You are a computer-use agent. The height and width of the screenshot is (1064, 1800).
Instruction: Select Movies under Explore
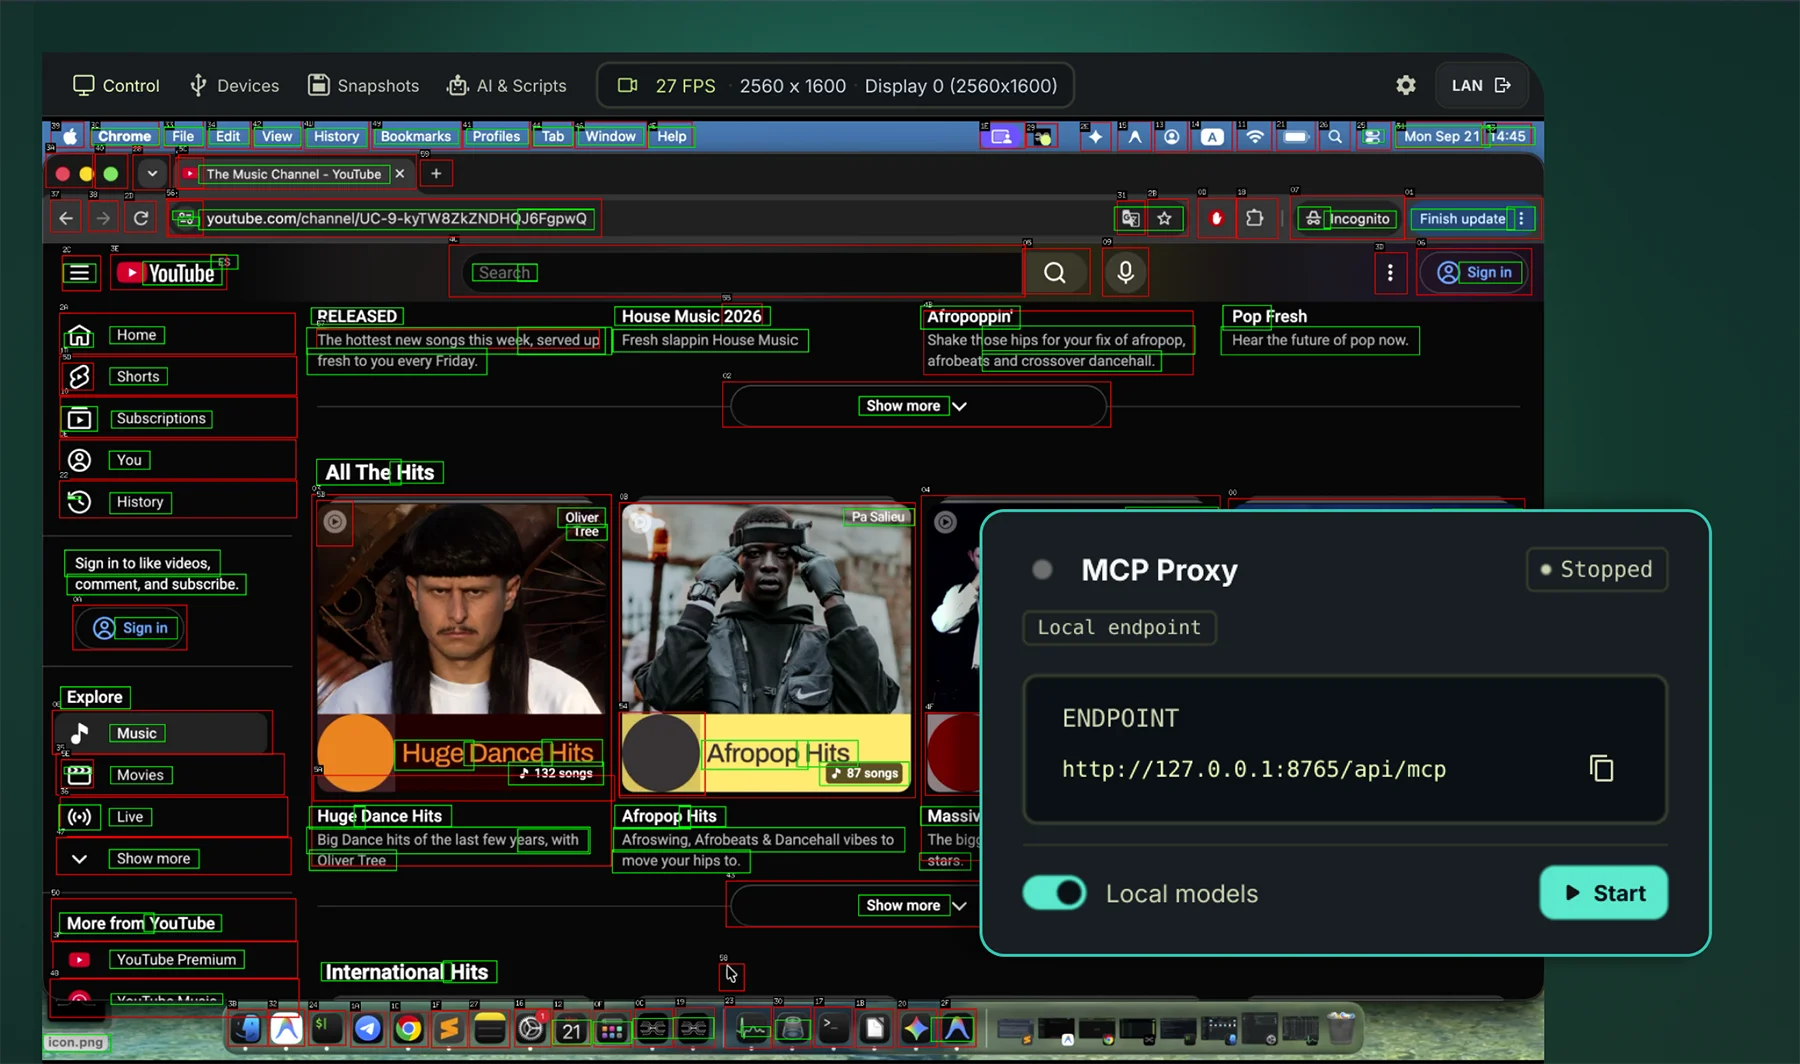tap(170, 775)
